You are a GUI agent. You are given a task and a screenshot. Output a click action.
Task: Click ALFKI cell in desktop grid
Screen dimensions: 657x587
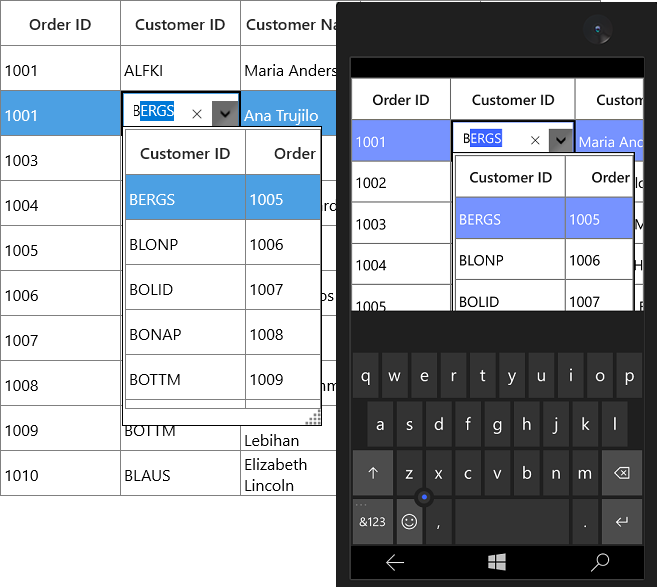click(180, 68)
